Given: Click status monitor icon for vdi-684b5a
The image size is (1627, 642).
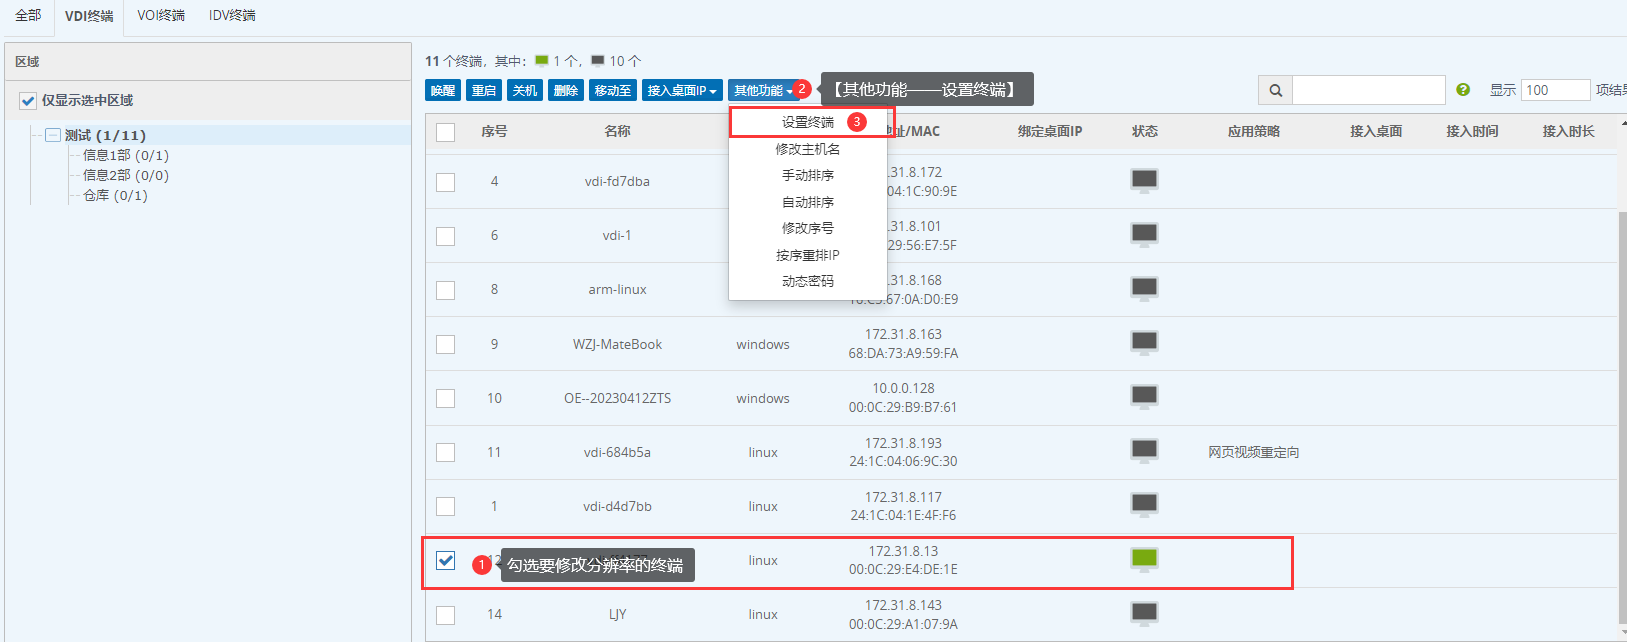Looking at the screenshot, I should pos(1144,451).
